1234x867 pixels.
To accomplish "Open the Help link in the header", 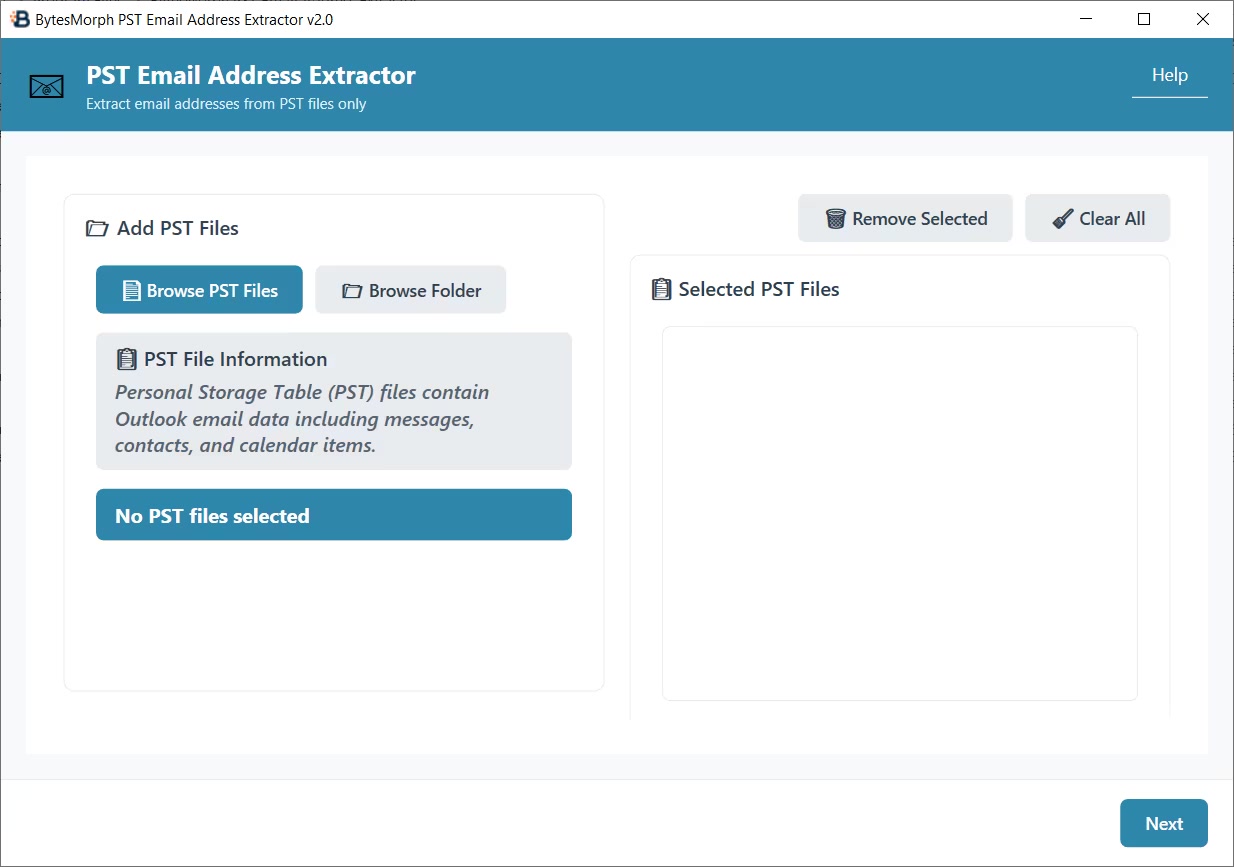I will coord(1169,76).
